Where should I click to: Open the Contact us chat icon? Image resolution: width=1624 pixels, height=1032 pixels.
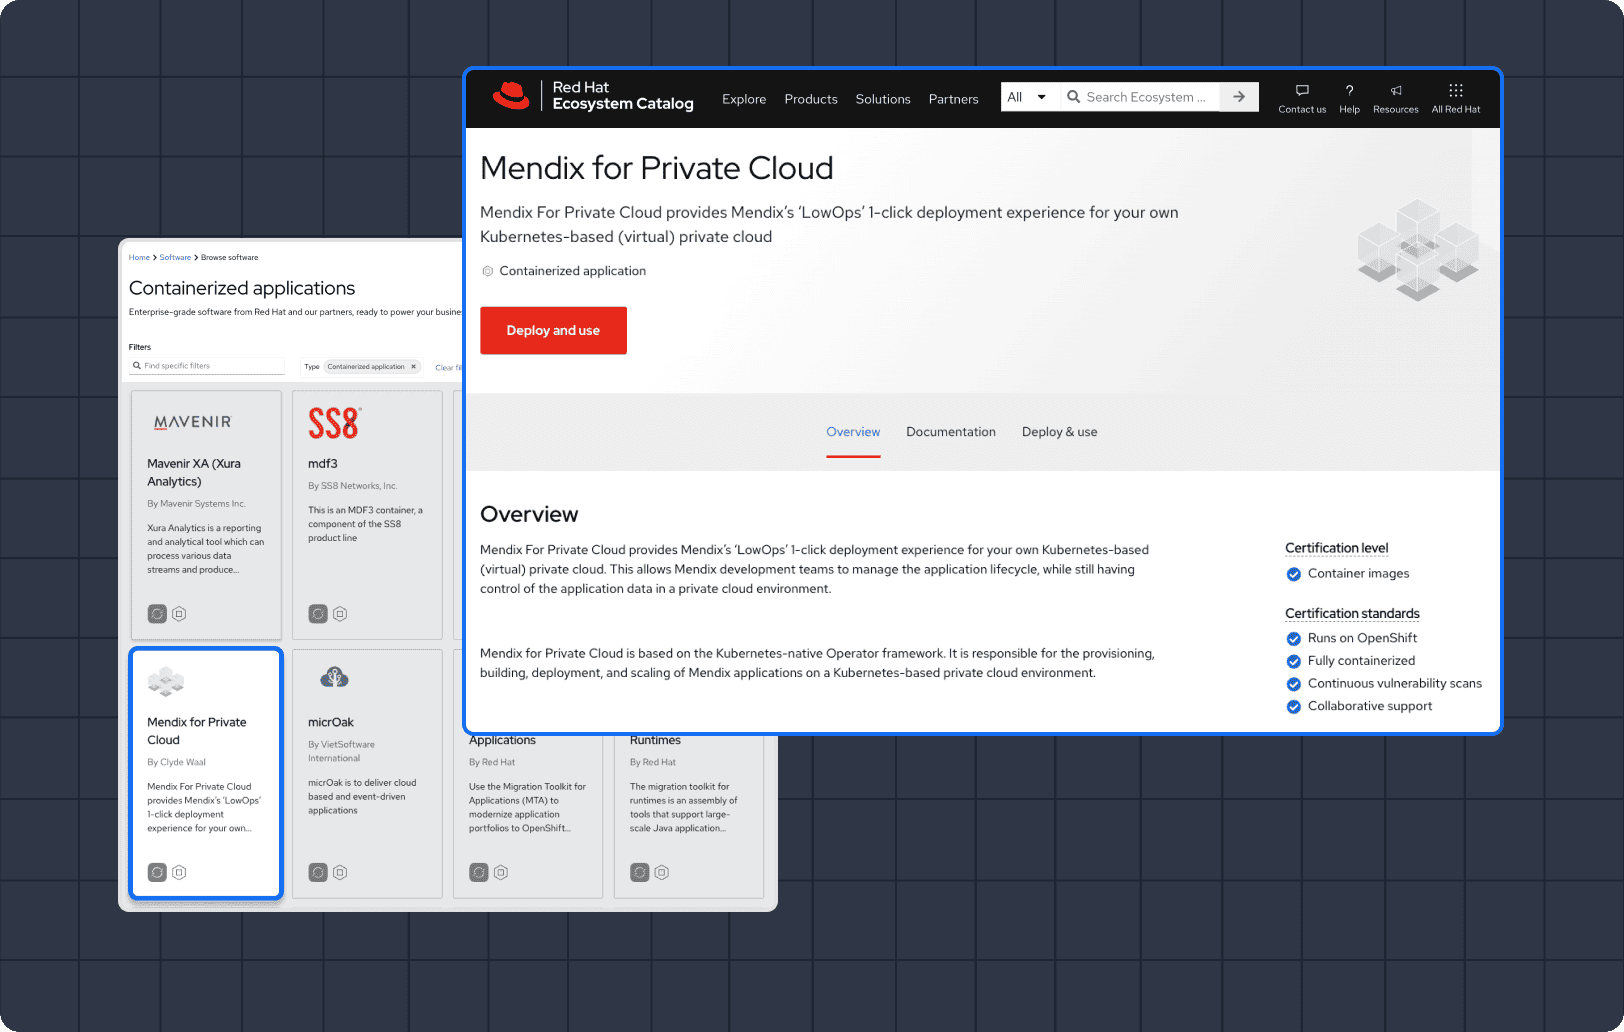[x=1302, y=91]
